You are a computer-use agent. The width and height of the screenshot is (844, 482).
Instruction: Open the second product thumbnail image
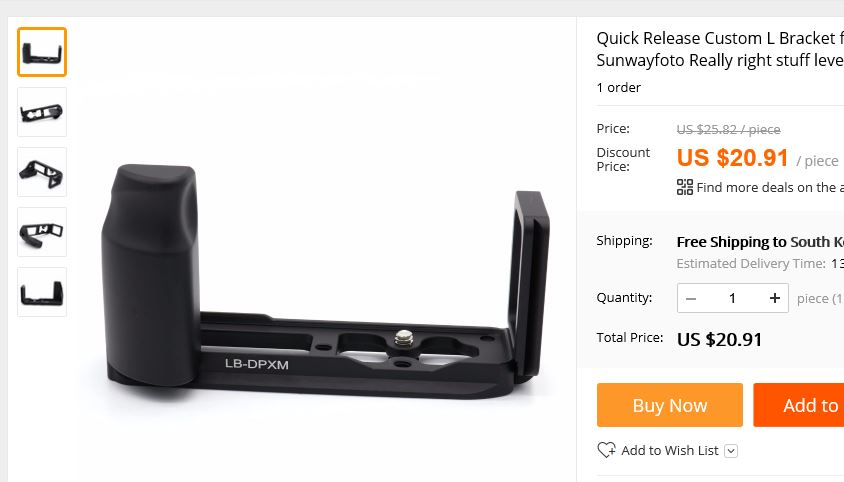click(42, 112)
